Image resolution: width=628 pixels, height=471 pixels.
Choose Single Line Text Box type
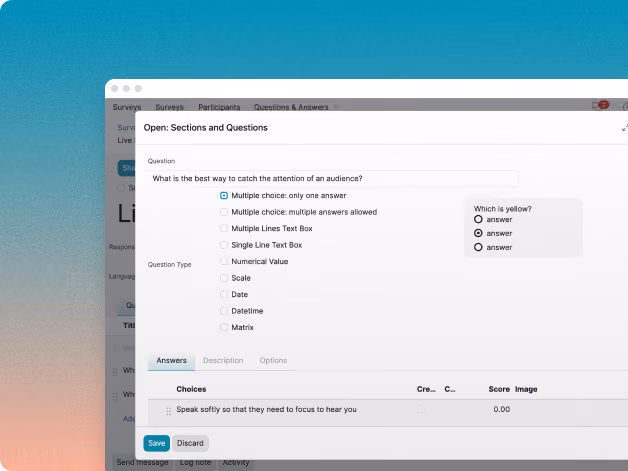coord(224,245)
